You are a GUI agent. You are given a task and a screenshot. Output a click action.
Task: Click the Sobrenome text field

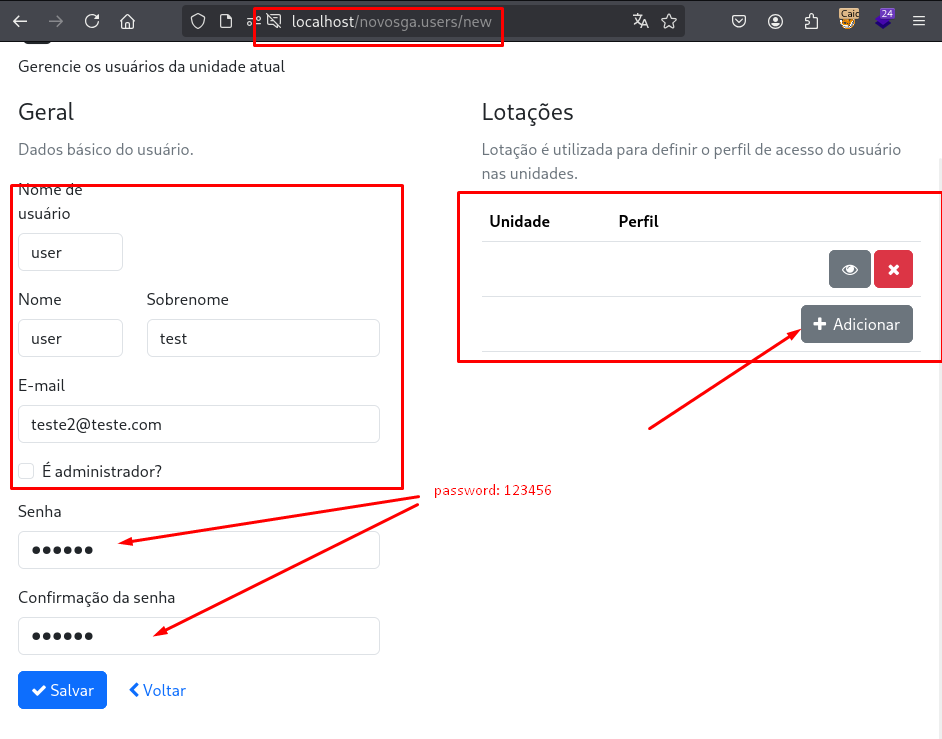[263, 338]
